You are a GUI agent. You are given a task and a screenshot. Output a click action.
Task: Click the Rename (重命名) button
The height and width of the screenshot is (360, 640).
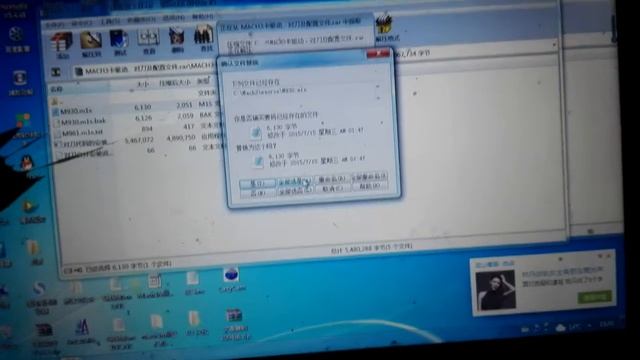332,179
